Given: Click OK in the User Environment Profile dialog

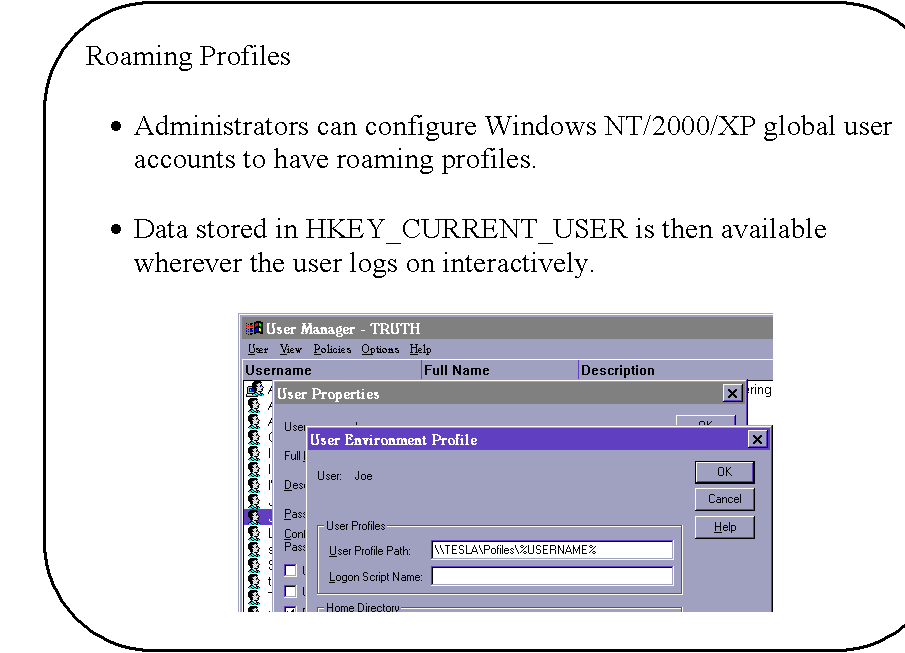Looking at the screenshot, I should click(725, 472).
